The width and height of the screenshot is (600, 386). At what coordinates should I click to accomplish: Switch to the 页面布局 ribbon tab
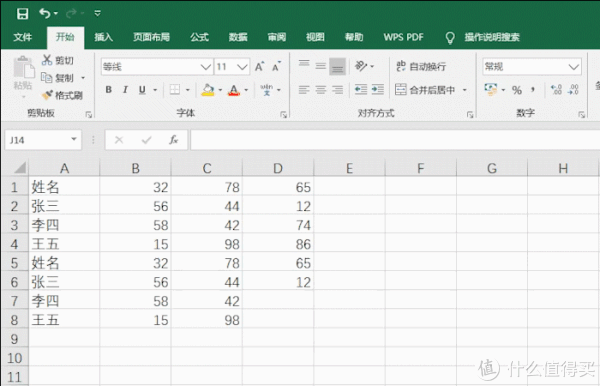pyautogui.click(x=152, y=37)
